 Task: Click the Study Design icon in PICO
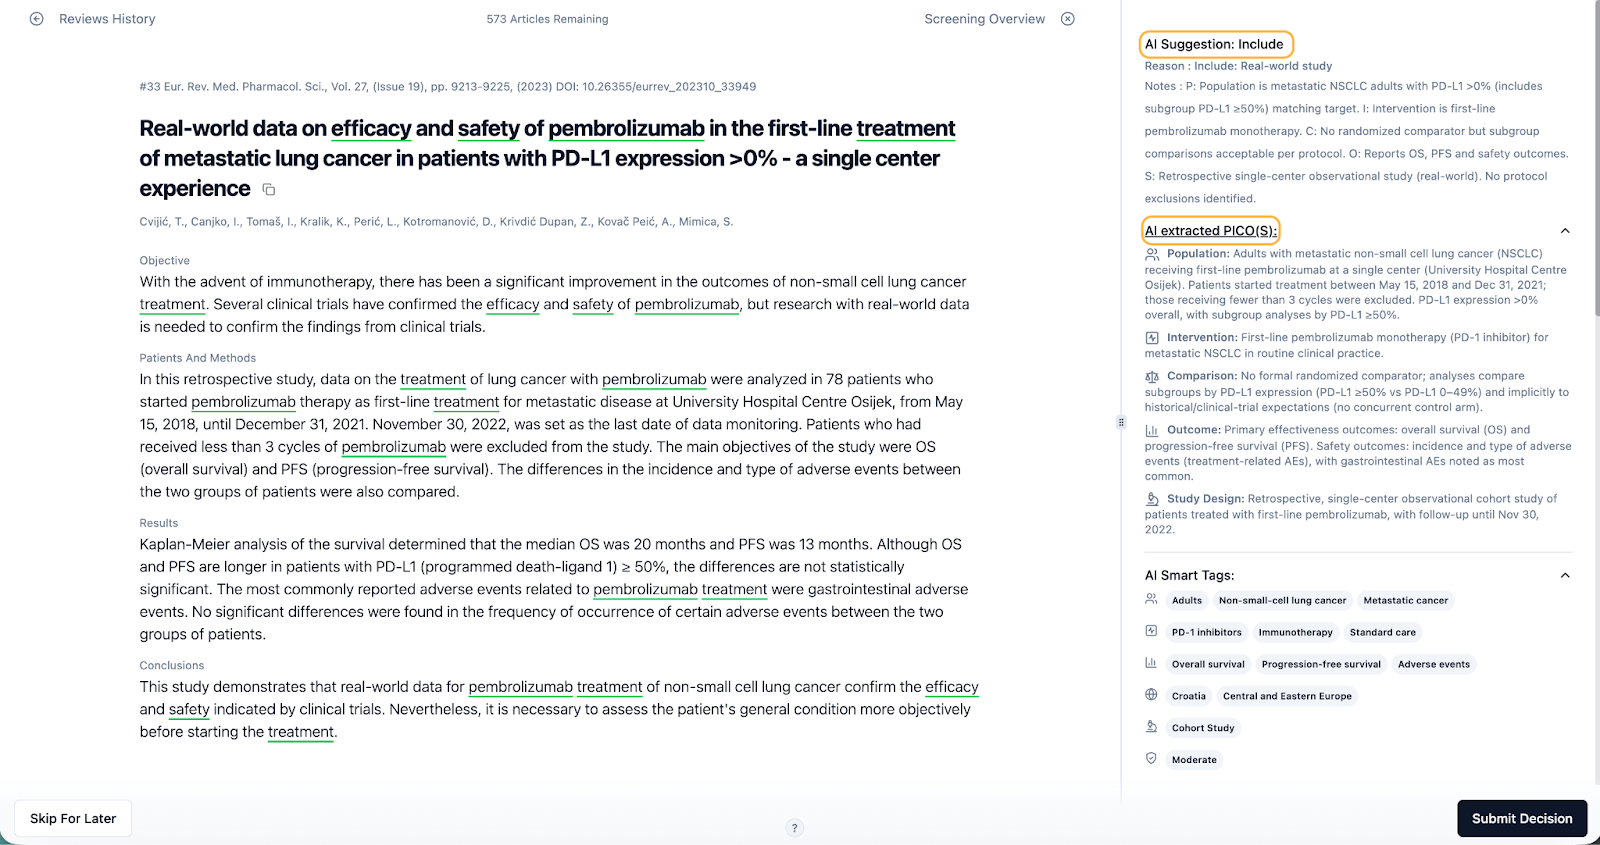1152,499
